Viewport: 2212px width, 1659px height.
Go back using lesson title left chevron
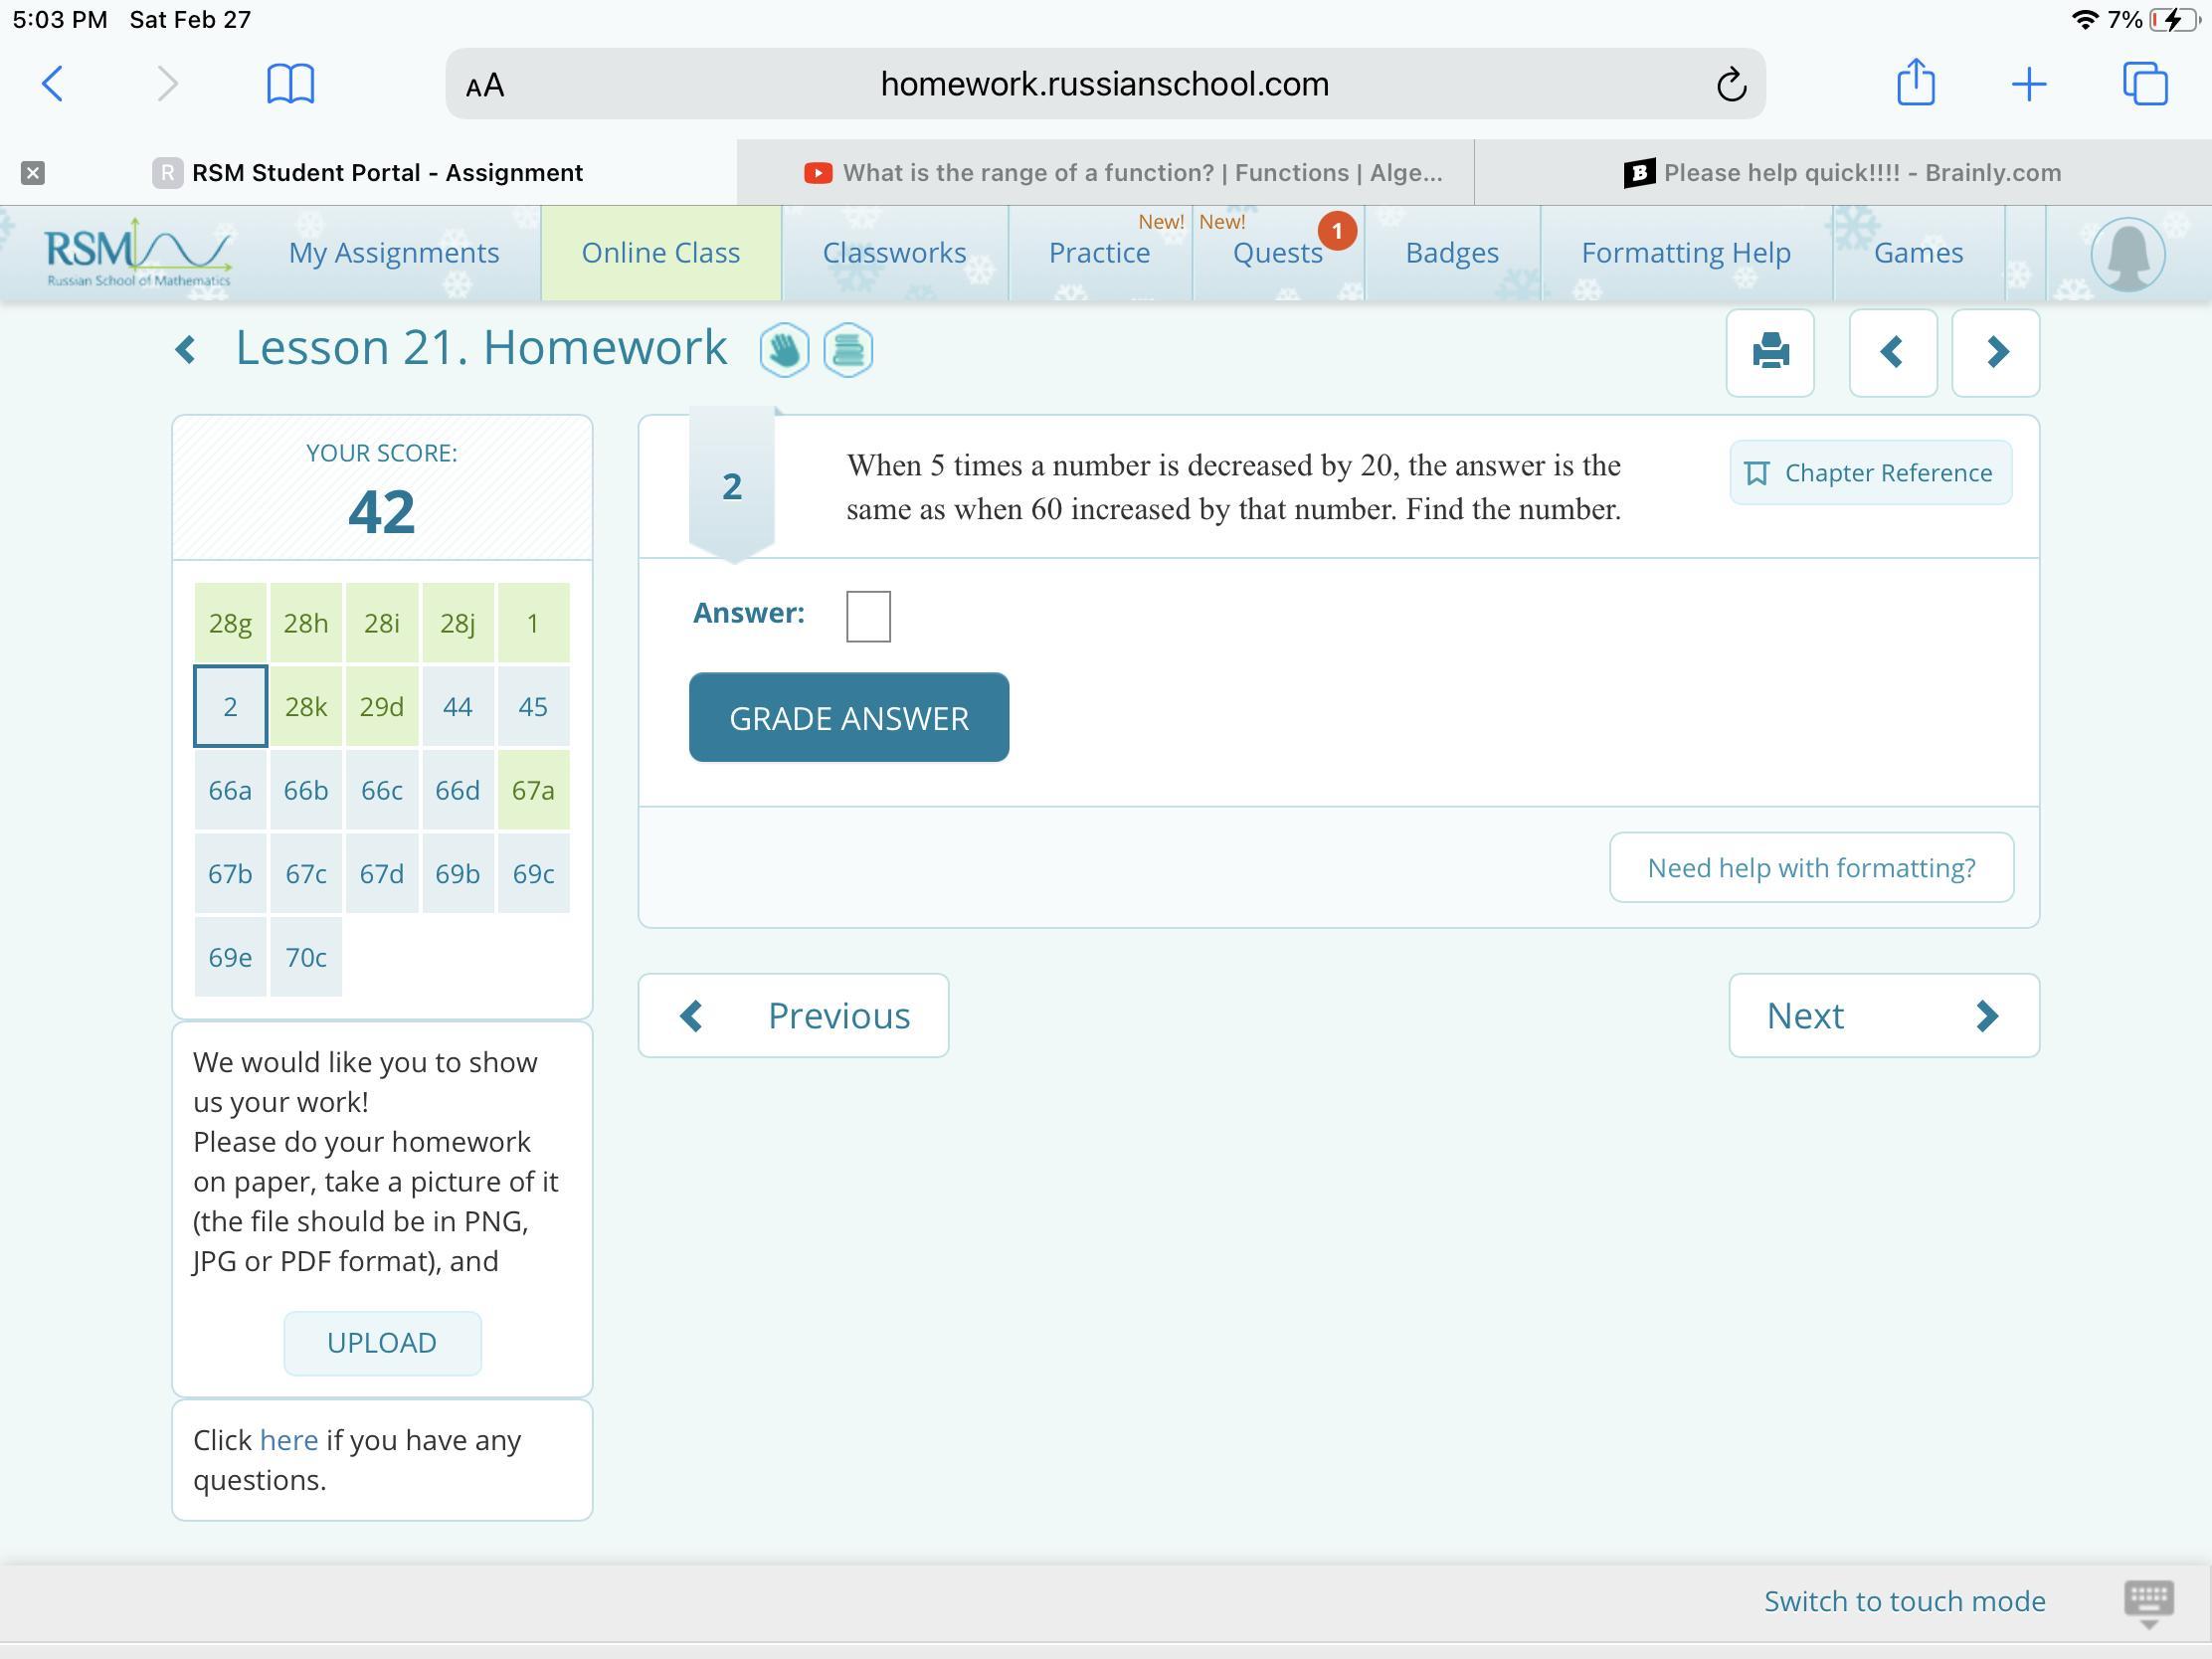(186, 350)
